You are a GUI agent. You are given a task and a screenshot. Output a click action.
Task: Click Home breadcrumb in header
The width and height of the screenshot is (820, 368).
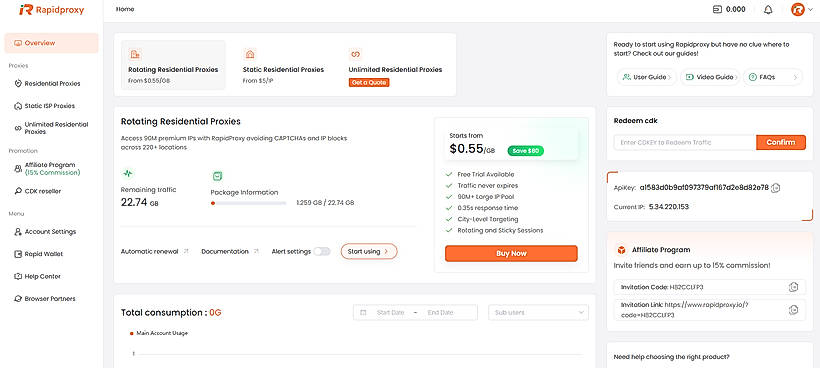(x=125, y=9)
